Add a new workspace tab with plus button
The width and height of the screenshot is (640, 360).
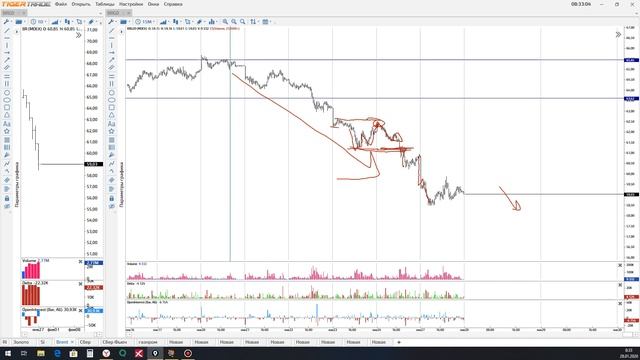(x=399, y=342)
